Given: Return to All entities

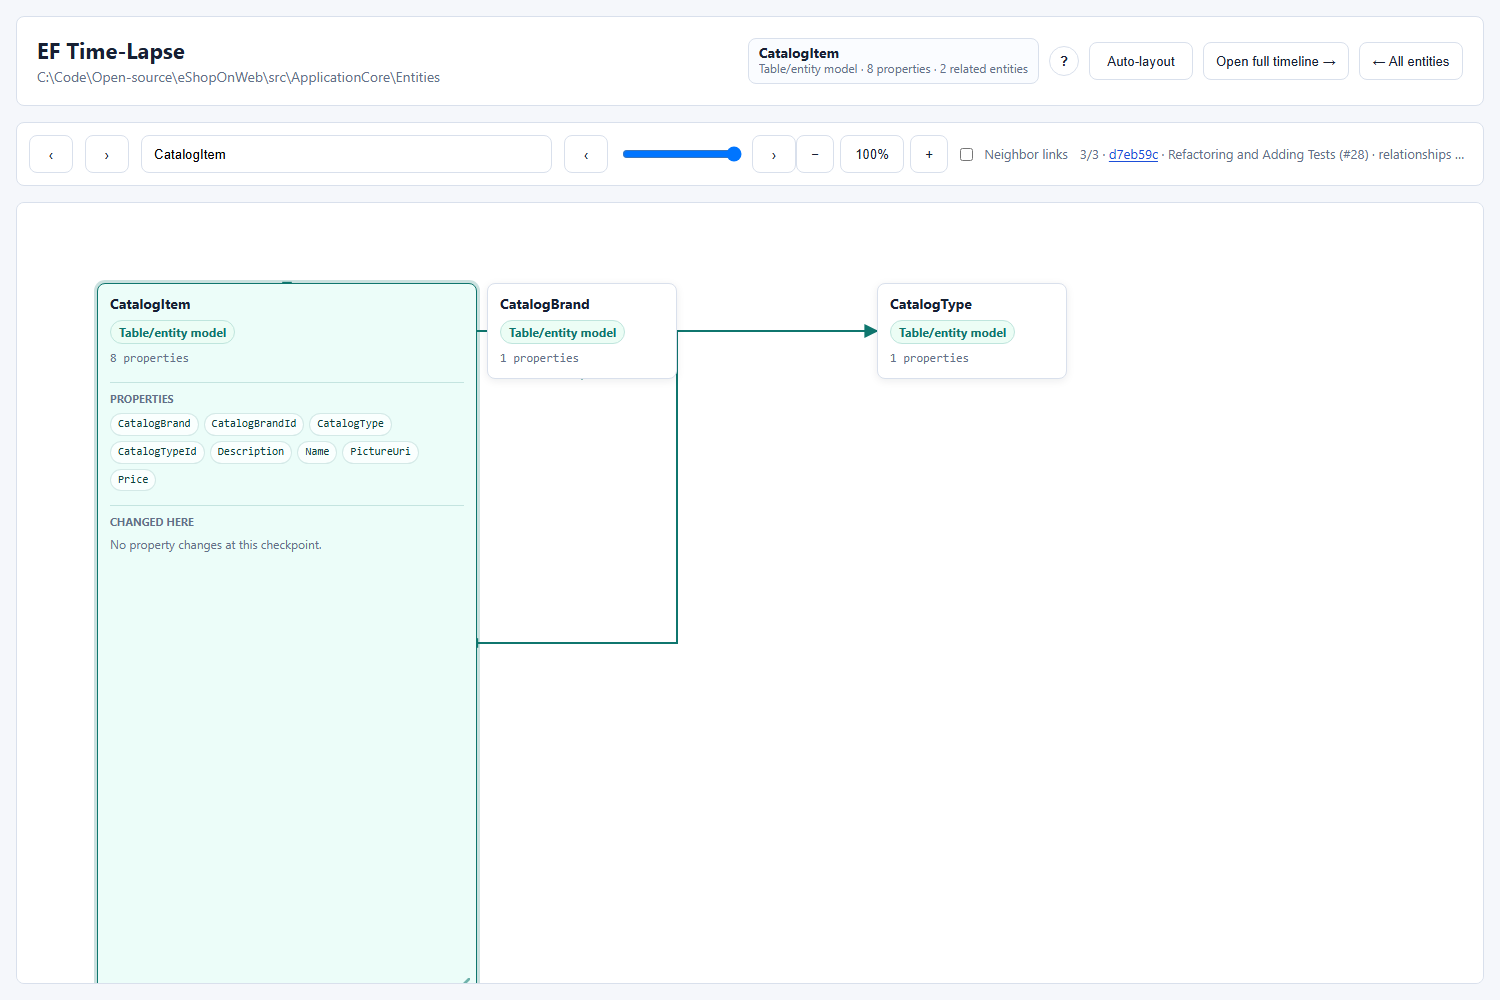Looking at the screenshot, I should [1411, 61].
